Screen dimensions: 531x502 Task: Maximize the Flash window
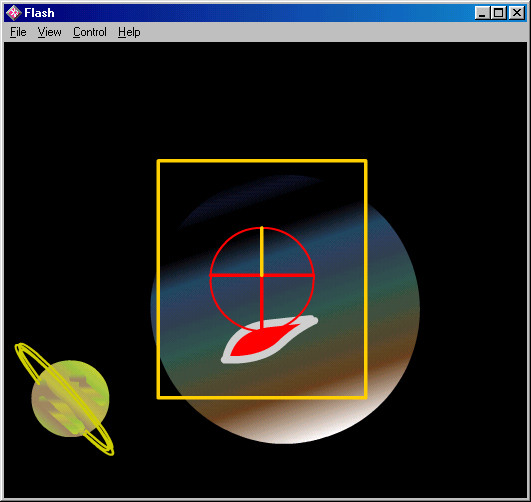[498, 13]
